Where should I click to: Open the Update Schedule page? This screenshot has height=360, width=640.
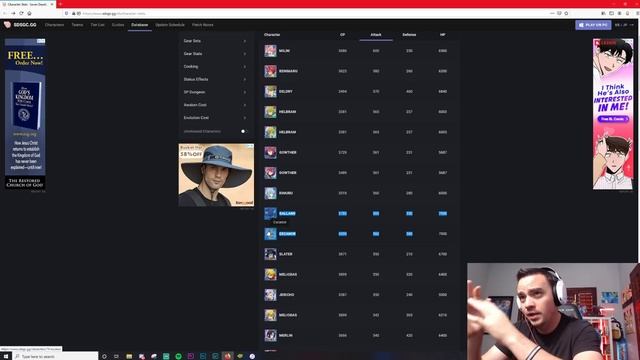170,25
